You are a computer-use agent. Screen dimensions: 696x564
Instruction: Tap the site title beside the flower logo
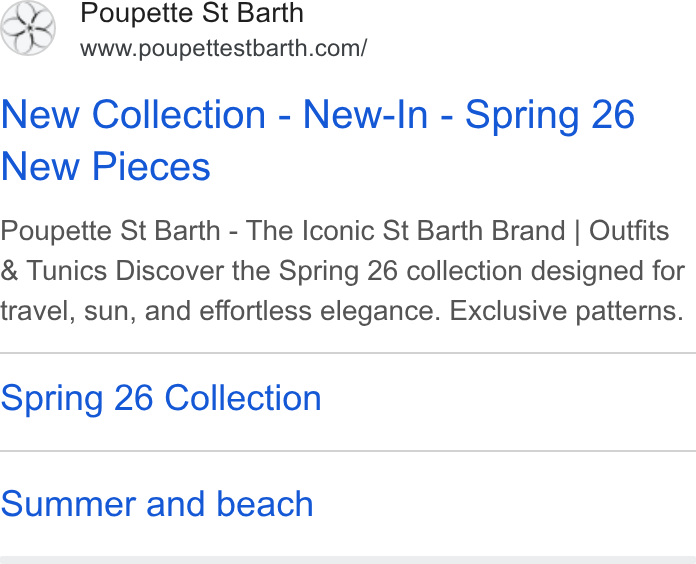(x=192, y=13)
